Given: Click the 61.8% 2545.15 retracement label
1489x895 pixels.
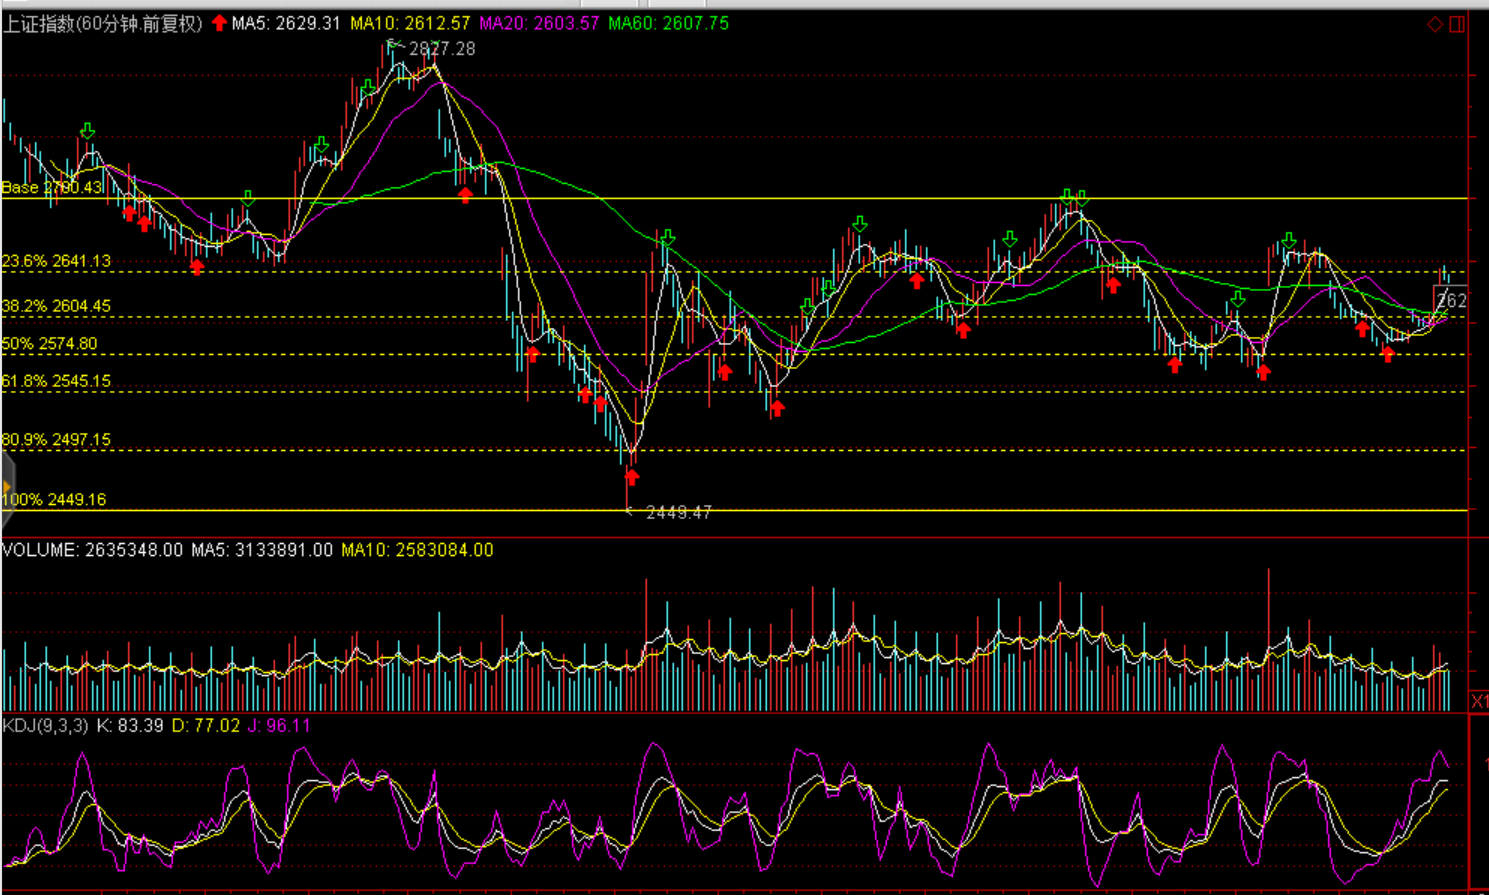Looking at the screenshot, I should pyautogui.click(x=56, y=381).
